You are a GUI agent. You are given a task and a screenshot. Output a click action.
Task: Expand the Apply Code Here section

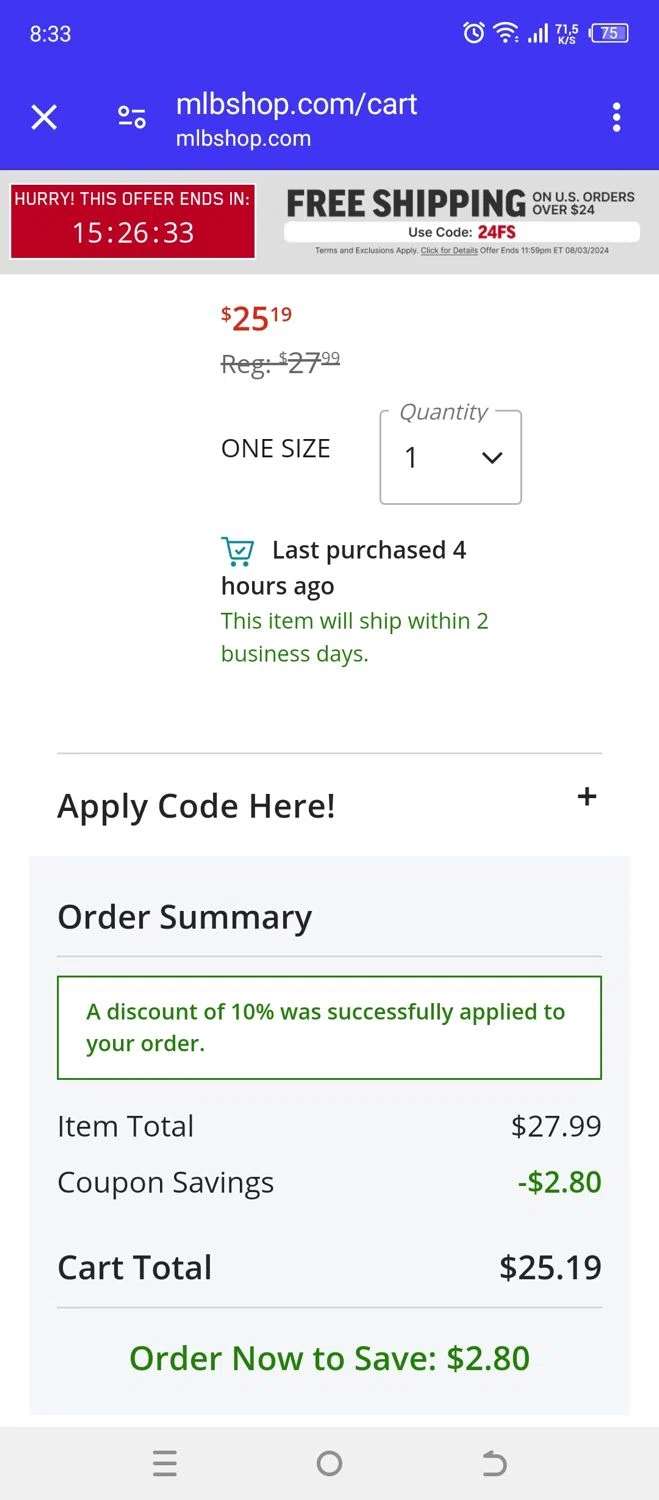pos(196,806)
